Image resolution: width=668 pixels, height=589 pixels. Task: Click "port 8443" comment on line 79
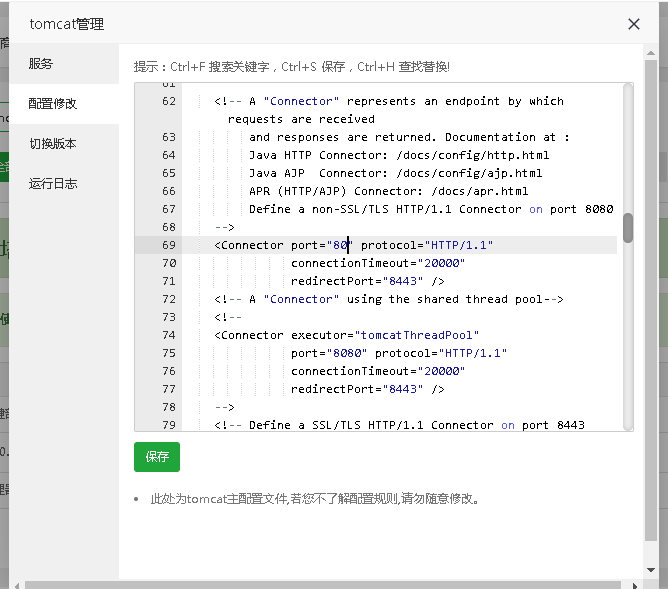(x=553, y=425)
